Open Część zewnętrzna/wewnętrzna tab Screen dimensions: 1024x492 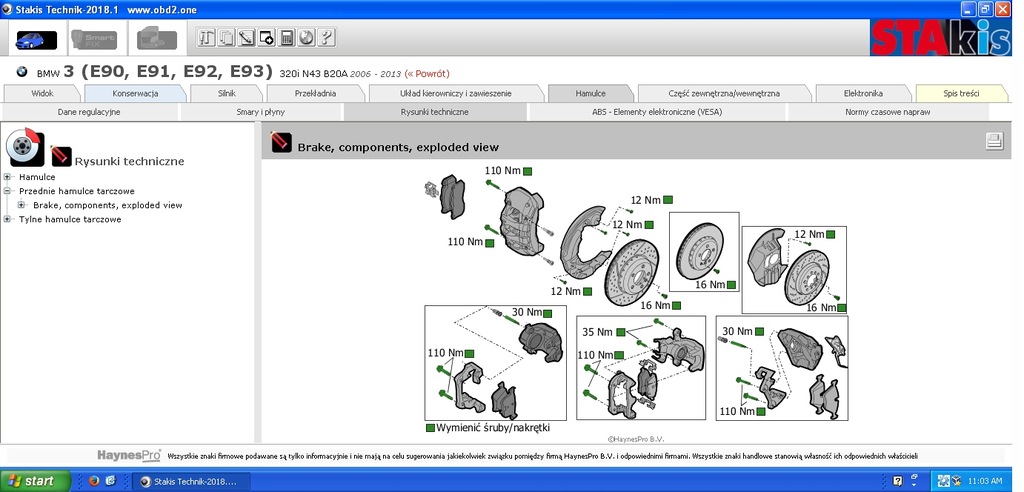tap(724, 93)
